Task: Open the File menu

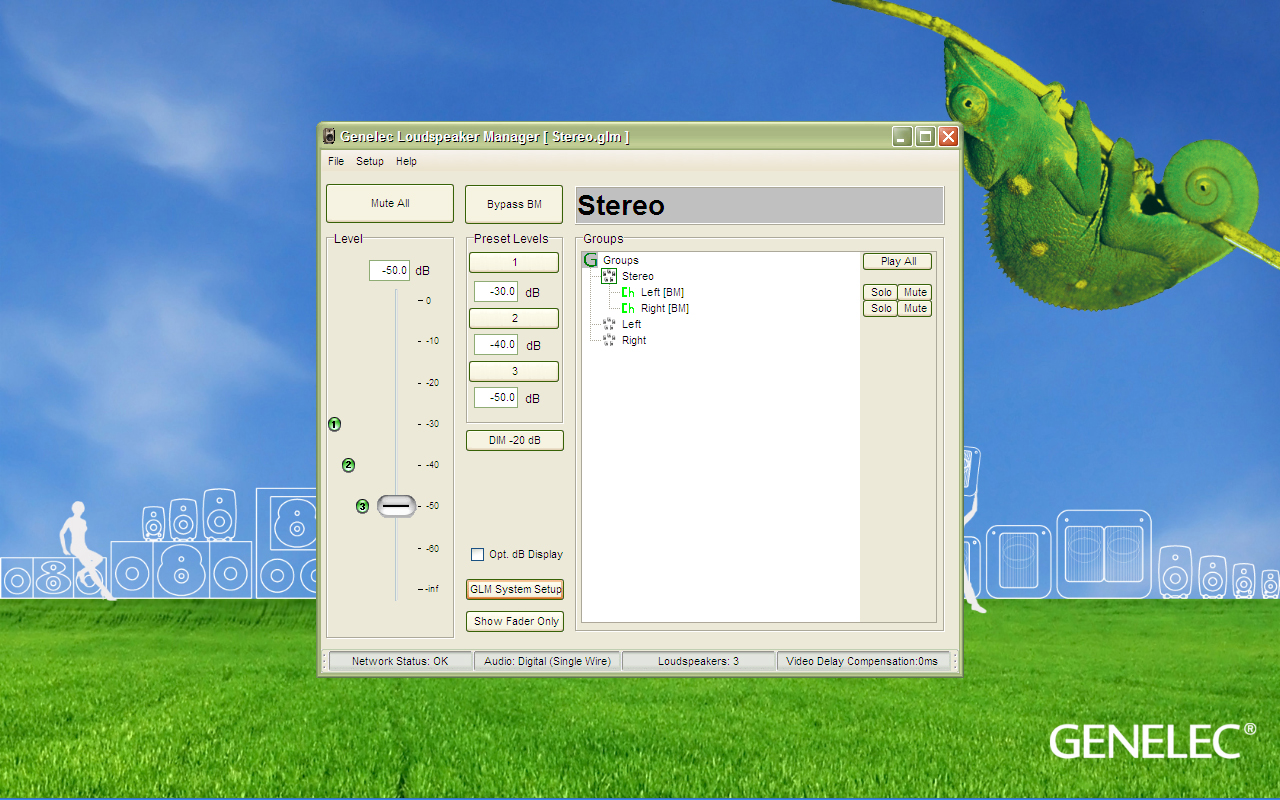Action: 336,161
